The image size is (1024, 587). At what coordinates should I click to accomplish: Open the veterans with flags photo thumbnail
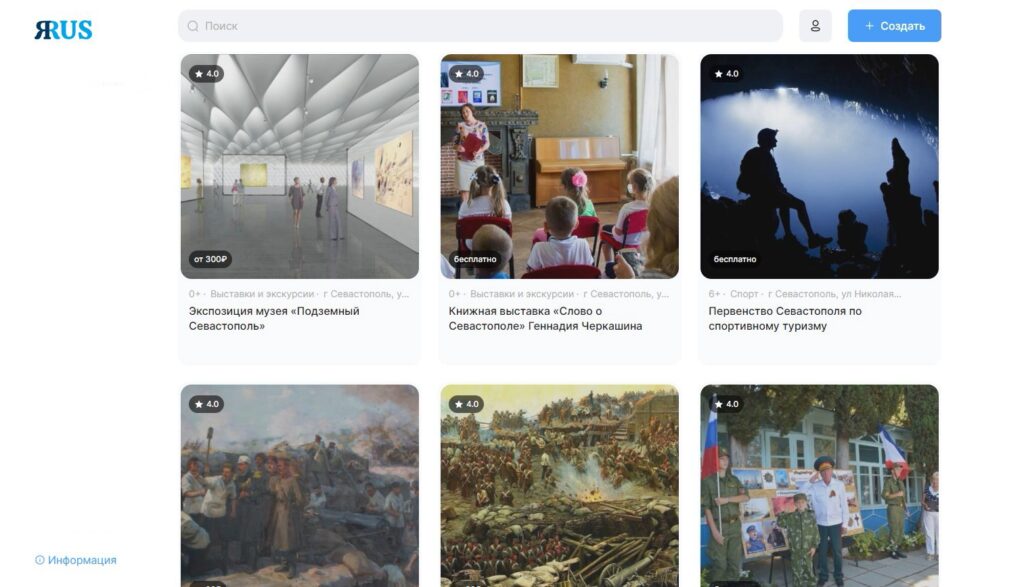[x=820, y=486]
